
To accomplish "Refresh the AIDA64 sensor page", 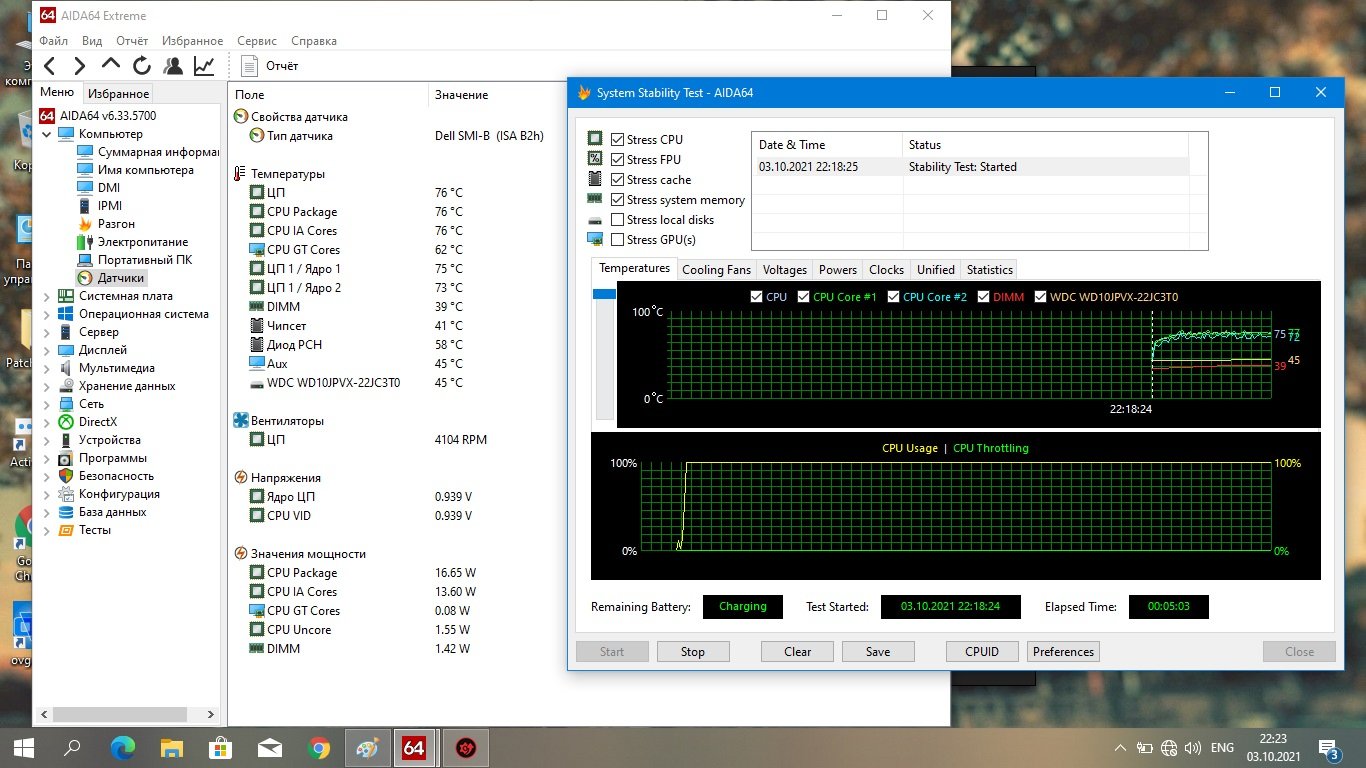I will click(x=142, y=66).
